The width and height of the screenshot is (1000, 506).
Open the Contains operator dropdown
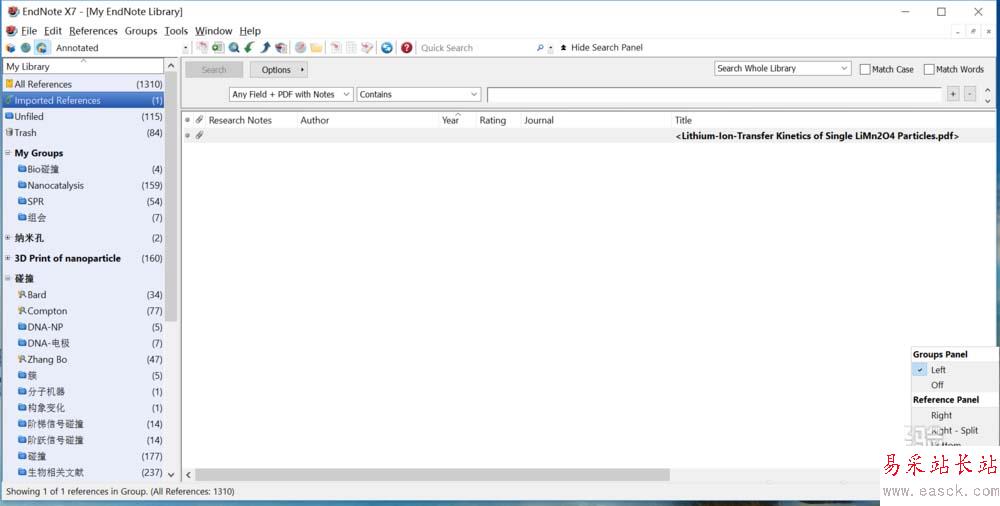click(x=418, y=94)
